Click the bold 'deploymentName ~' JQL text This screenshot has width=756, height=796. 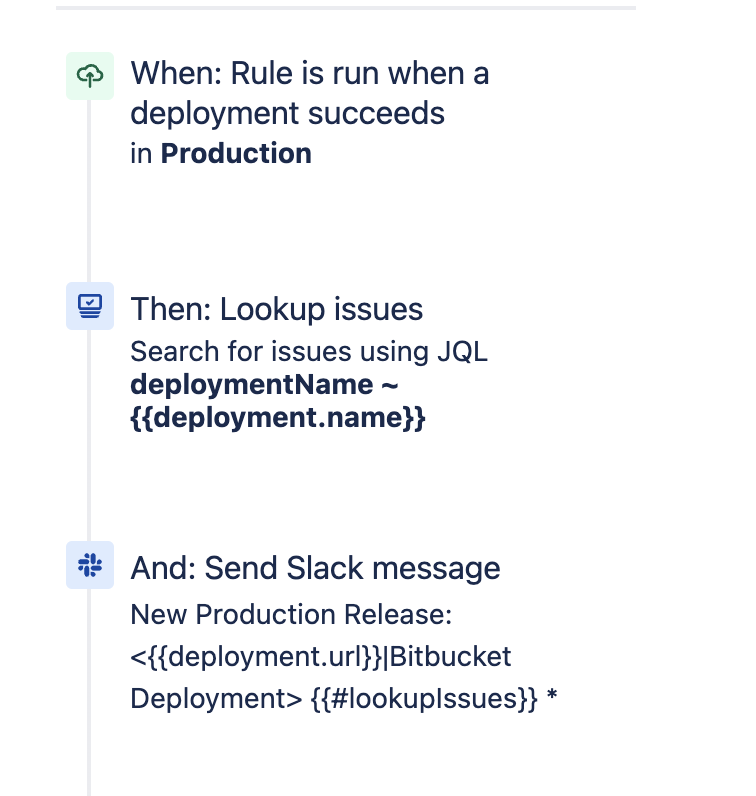click(264, 384)
